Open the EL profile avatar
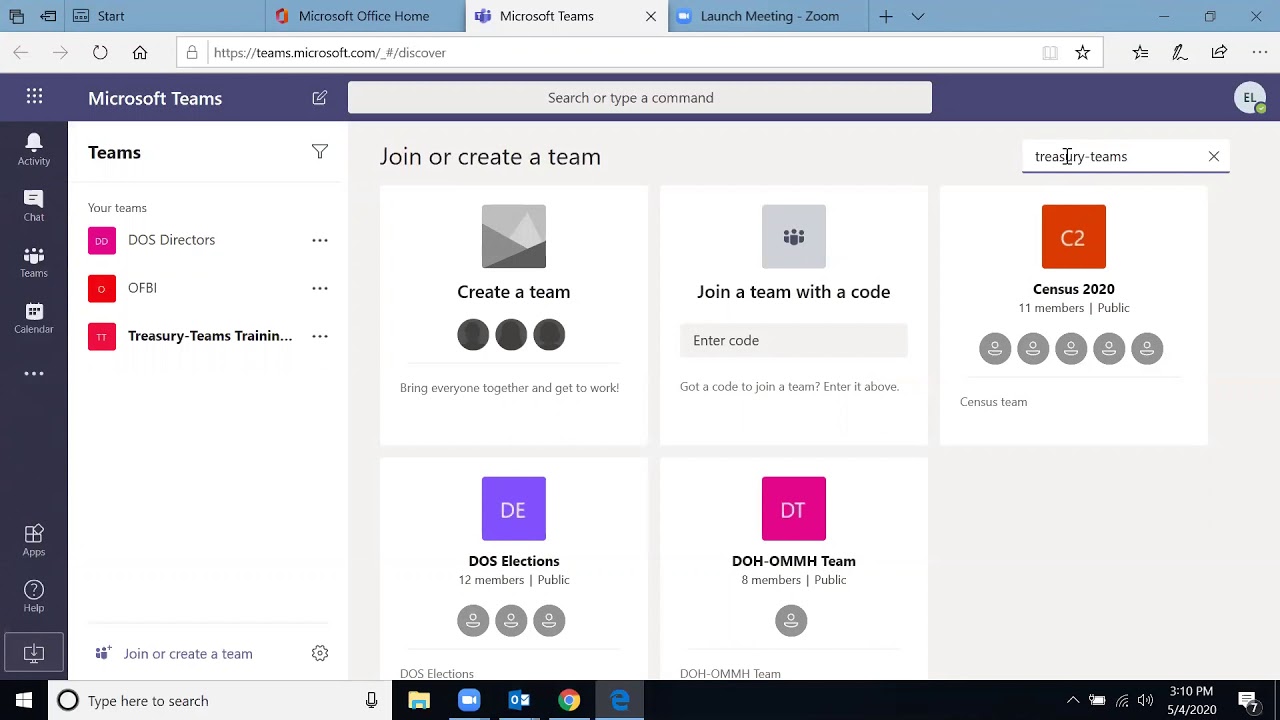The image size is (1280, 720). [x=1249, y=98]
